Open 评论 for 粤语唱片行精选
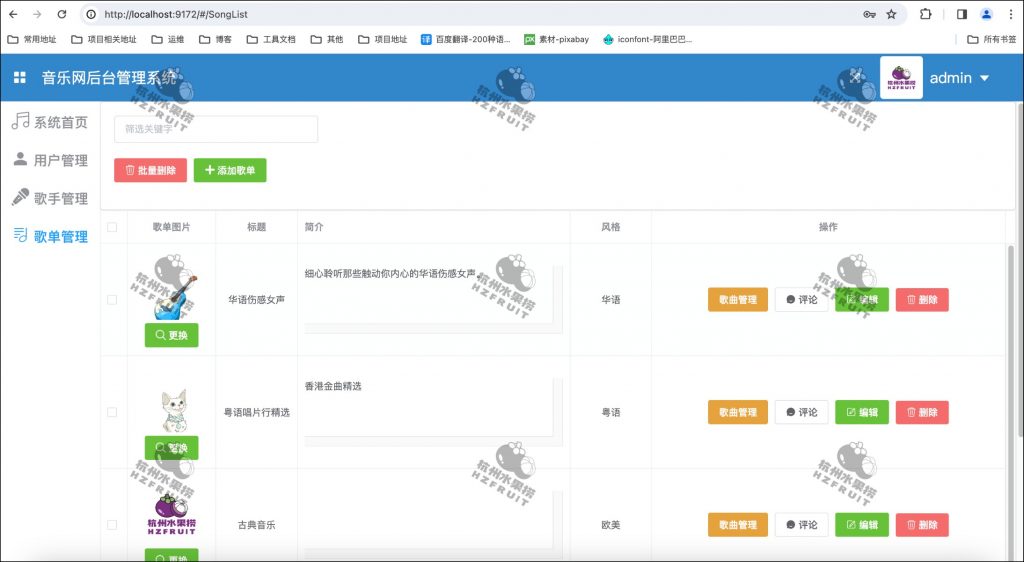 [802, 412]
